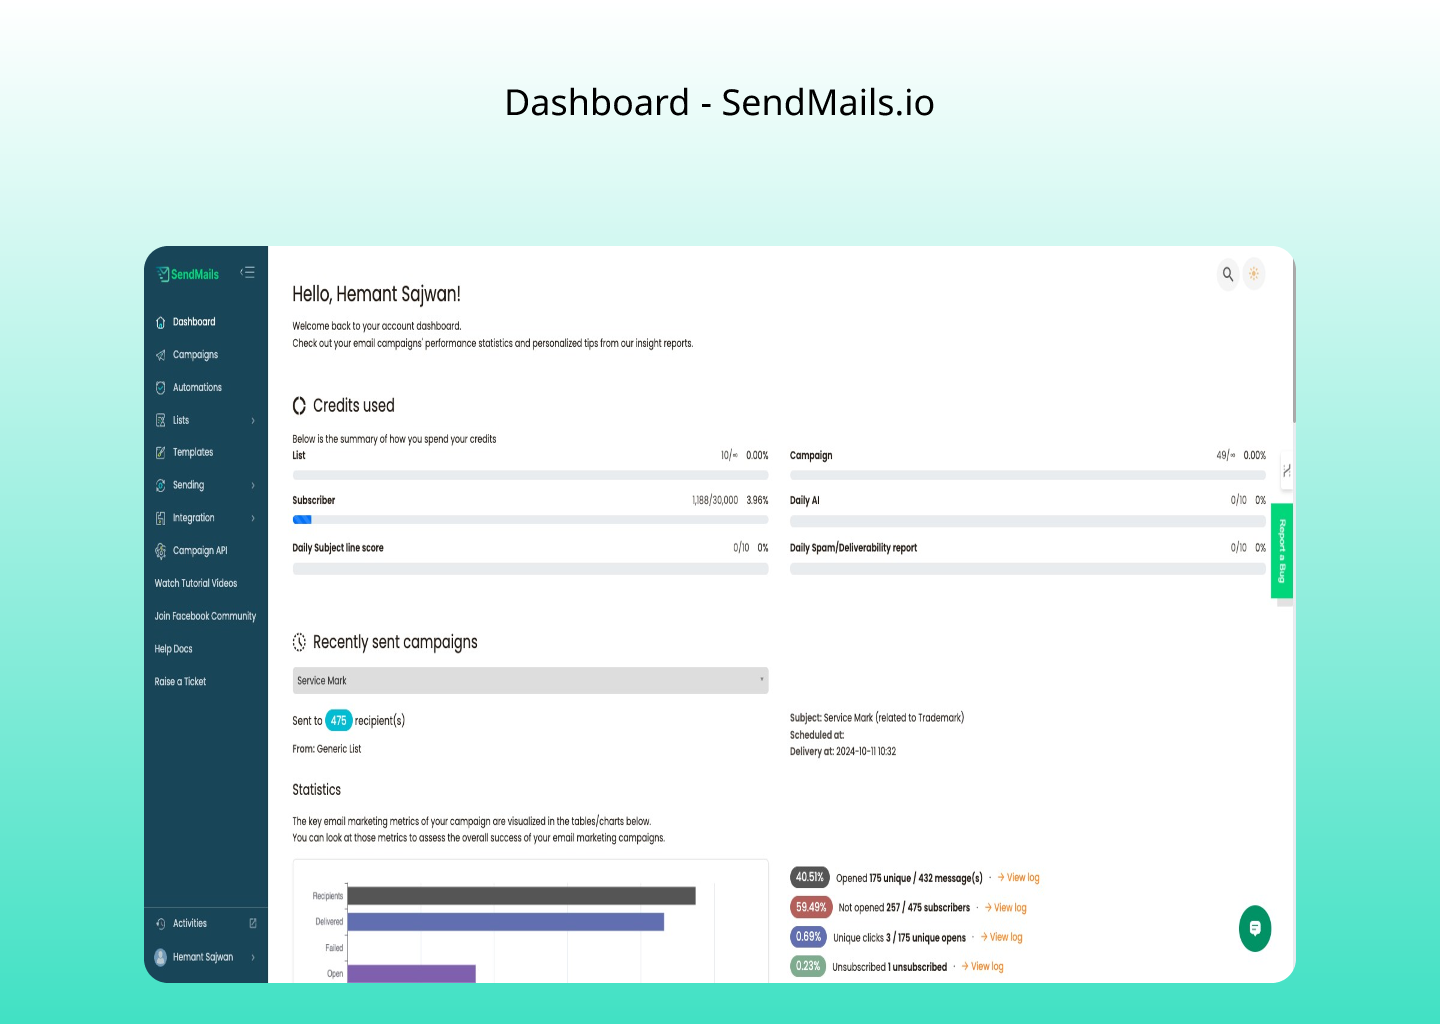Expand the Integration submenu chevron
This screenshot has width=1440, height=1024.
click(253, 518)
